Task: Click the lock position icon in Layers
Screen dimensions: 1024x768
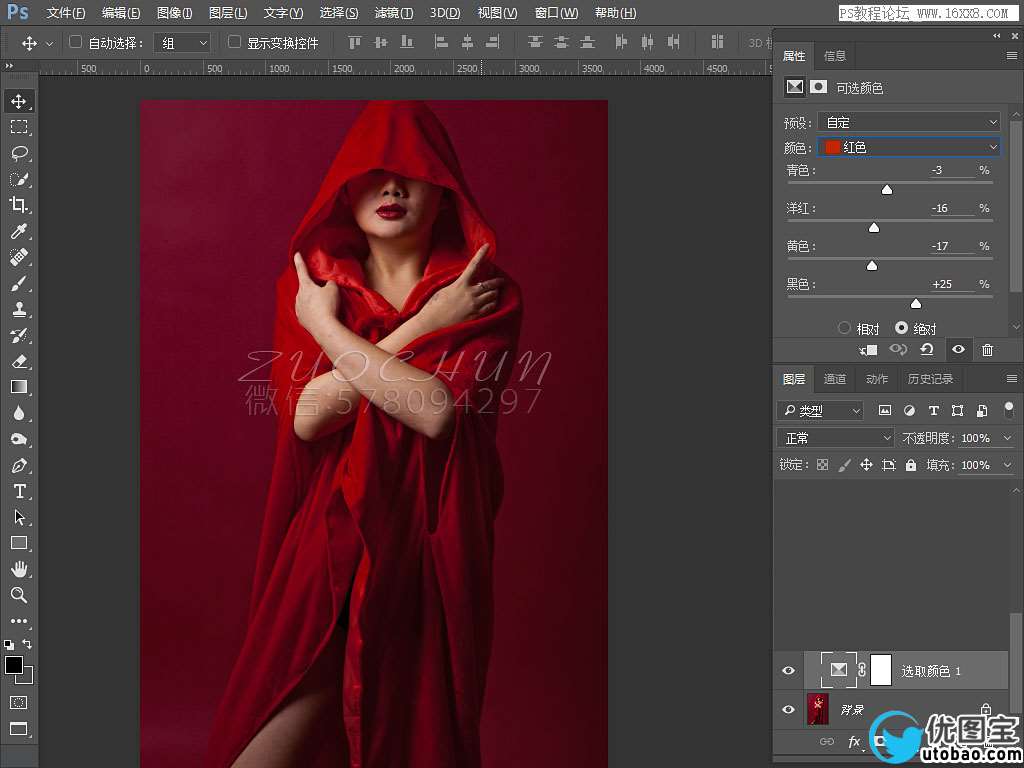Action: click(x=866, y=465)
